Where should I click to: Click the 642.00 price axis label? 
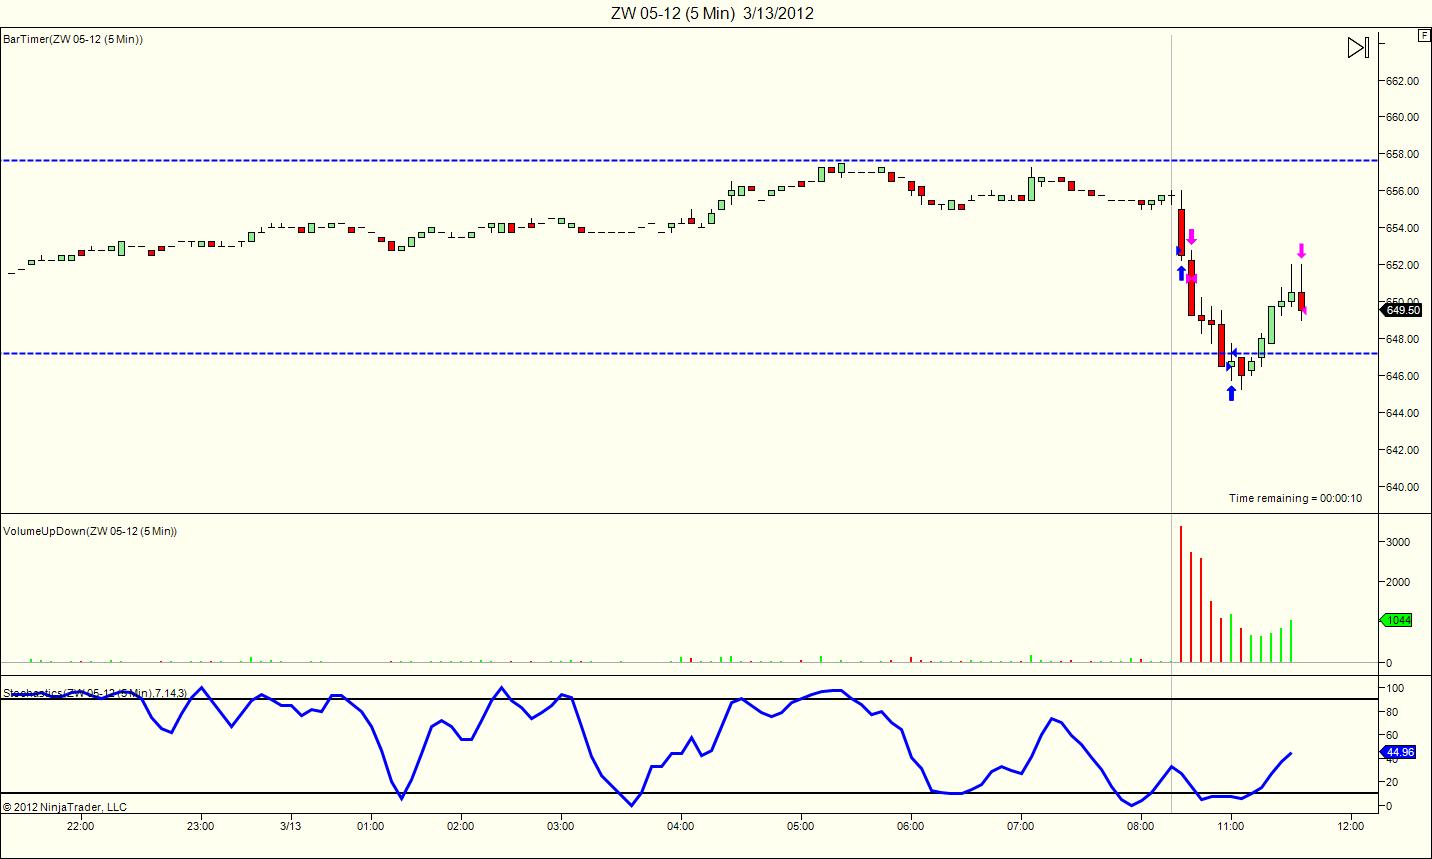1404,450
